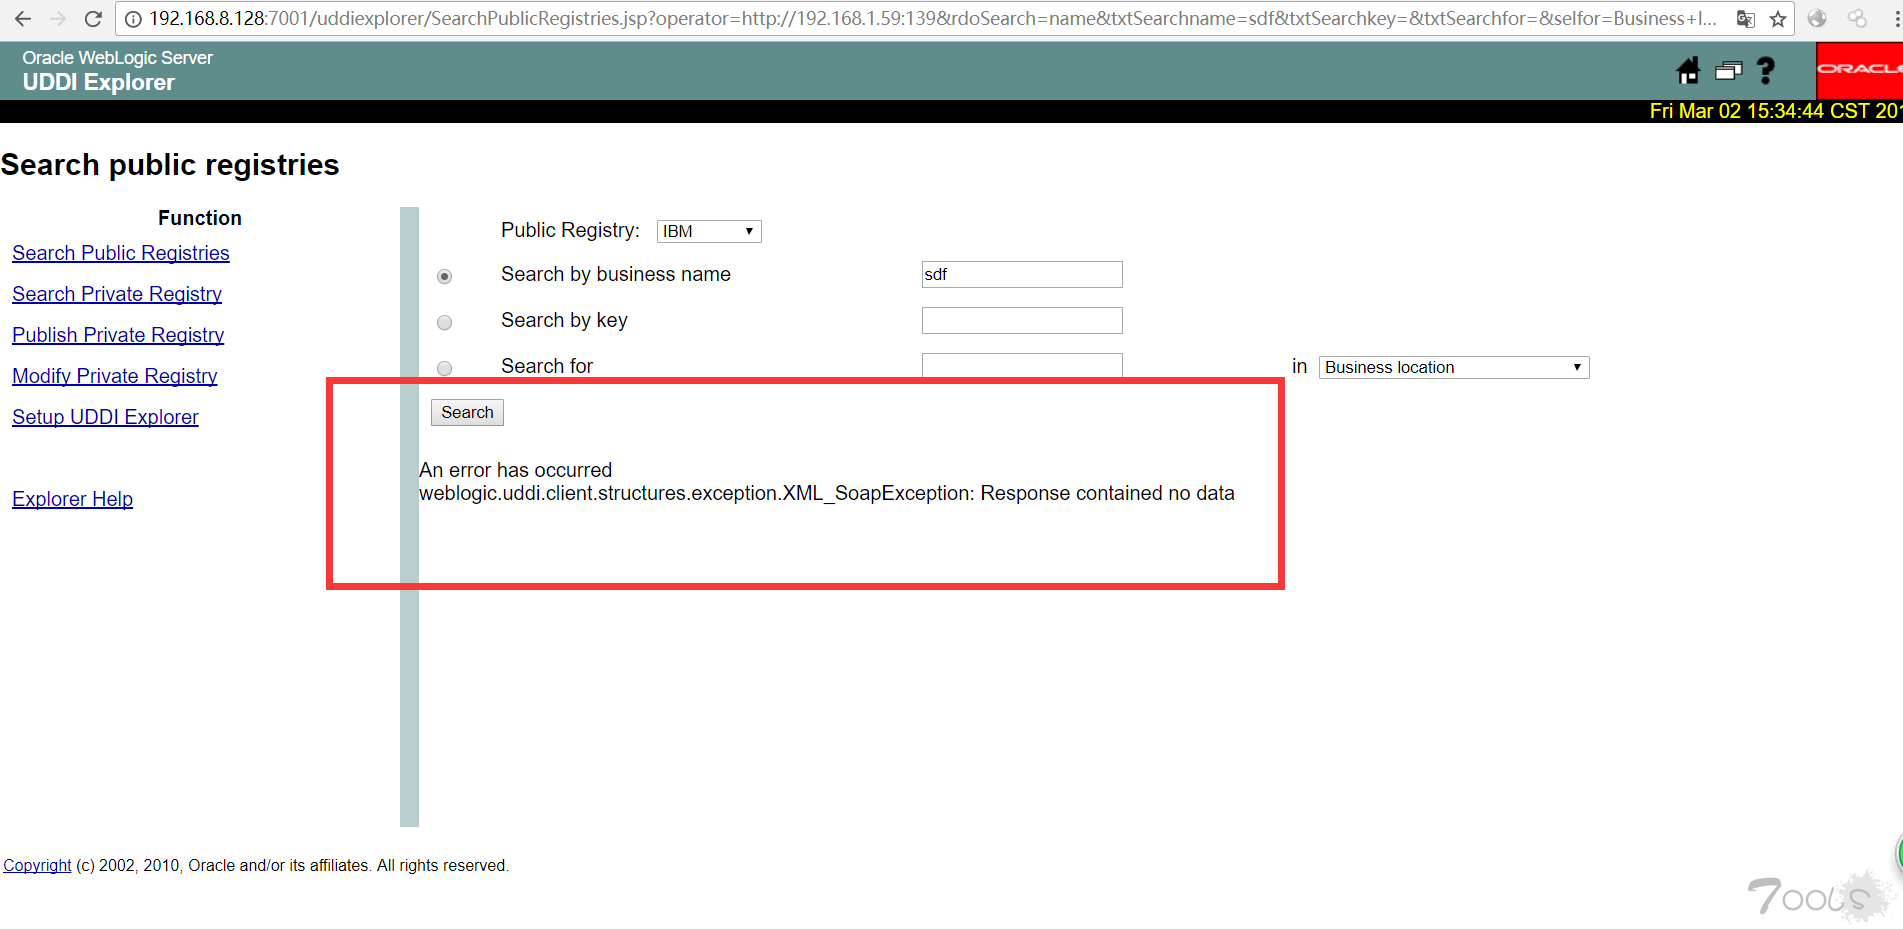The width and height of the screenshot is (1903, 930).
Task: Click the 'Function' sidebar heading
Action: pyautogui.click(x=200, y=218)
